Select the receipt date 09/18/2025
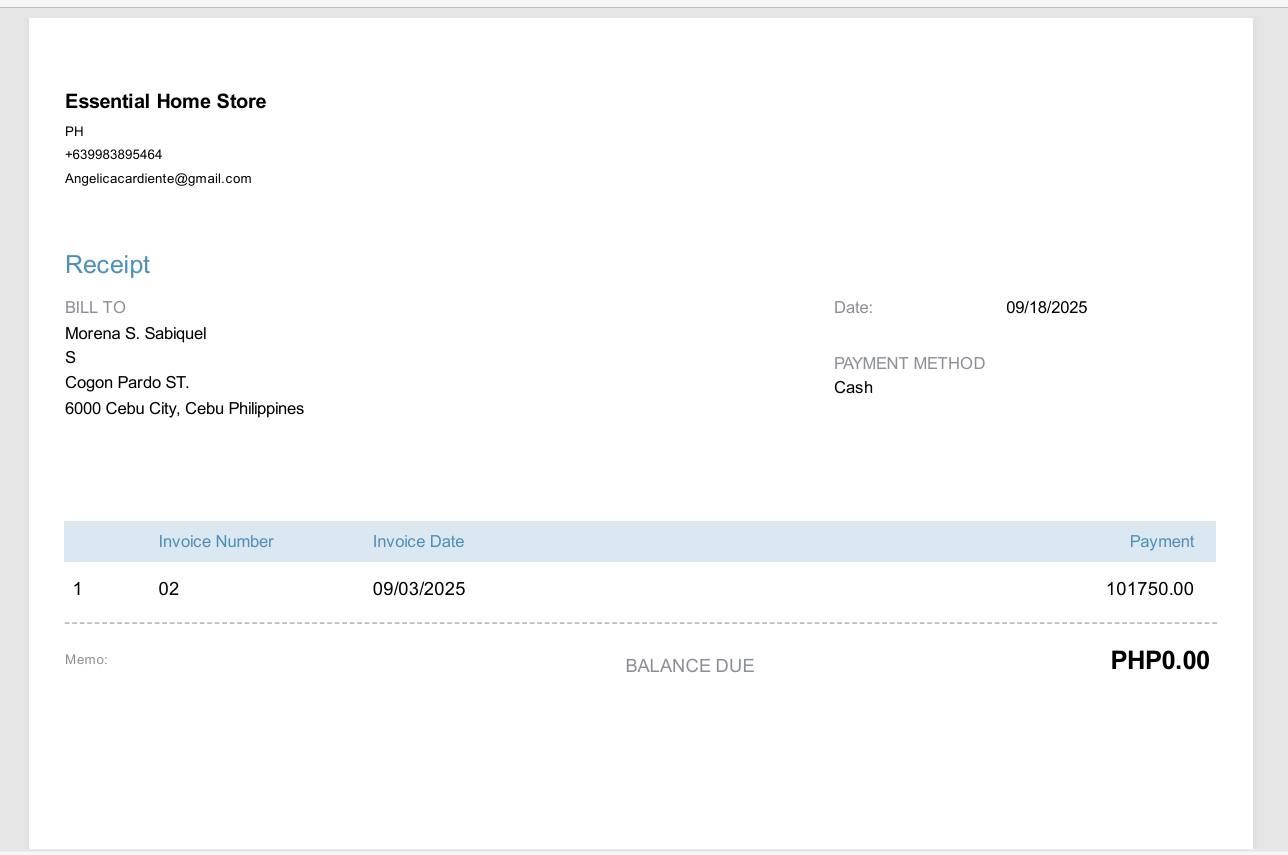1288x855 pixels. tap(1046, 307)
